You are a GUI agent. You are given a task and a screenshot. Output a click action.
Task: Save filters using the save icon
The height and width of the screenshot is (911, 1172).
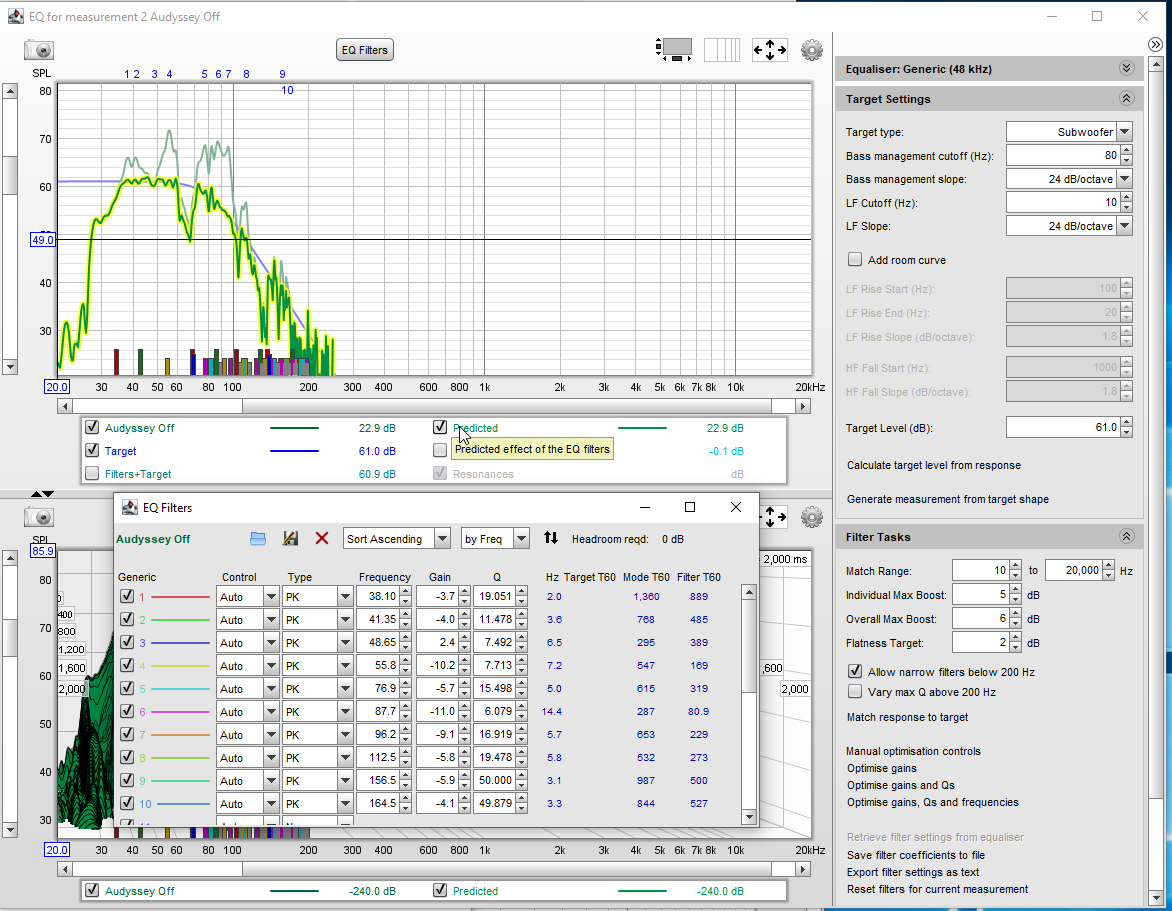click(290, 539)
